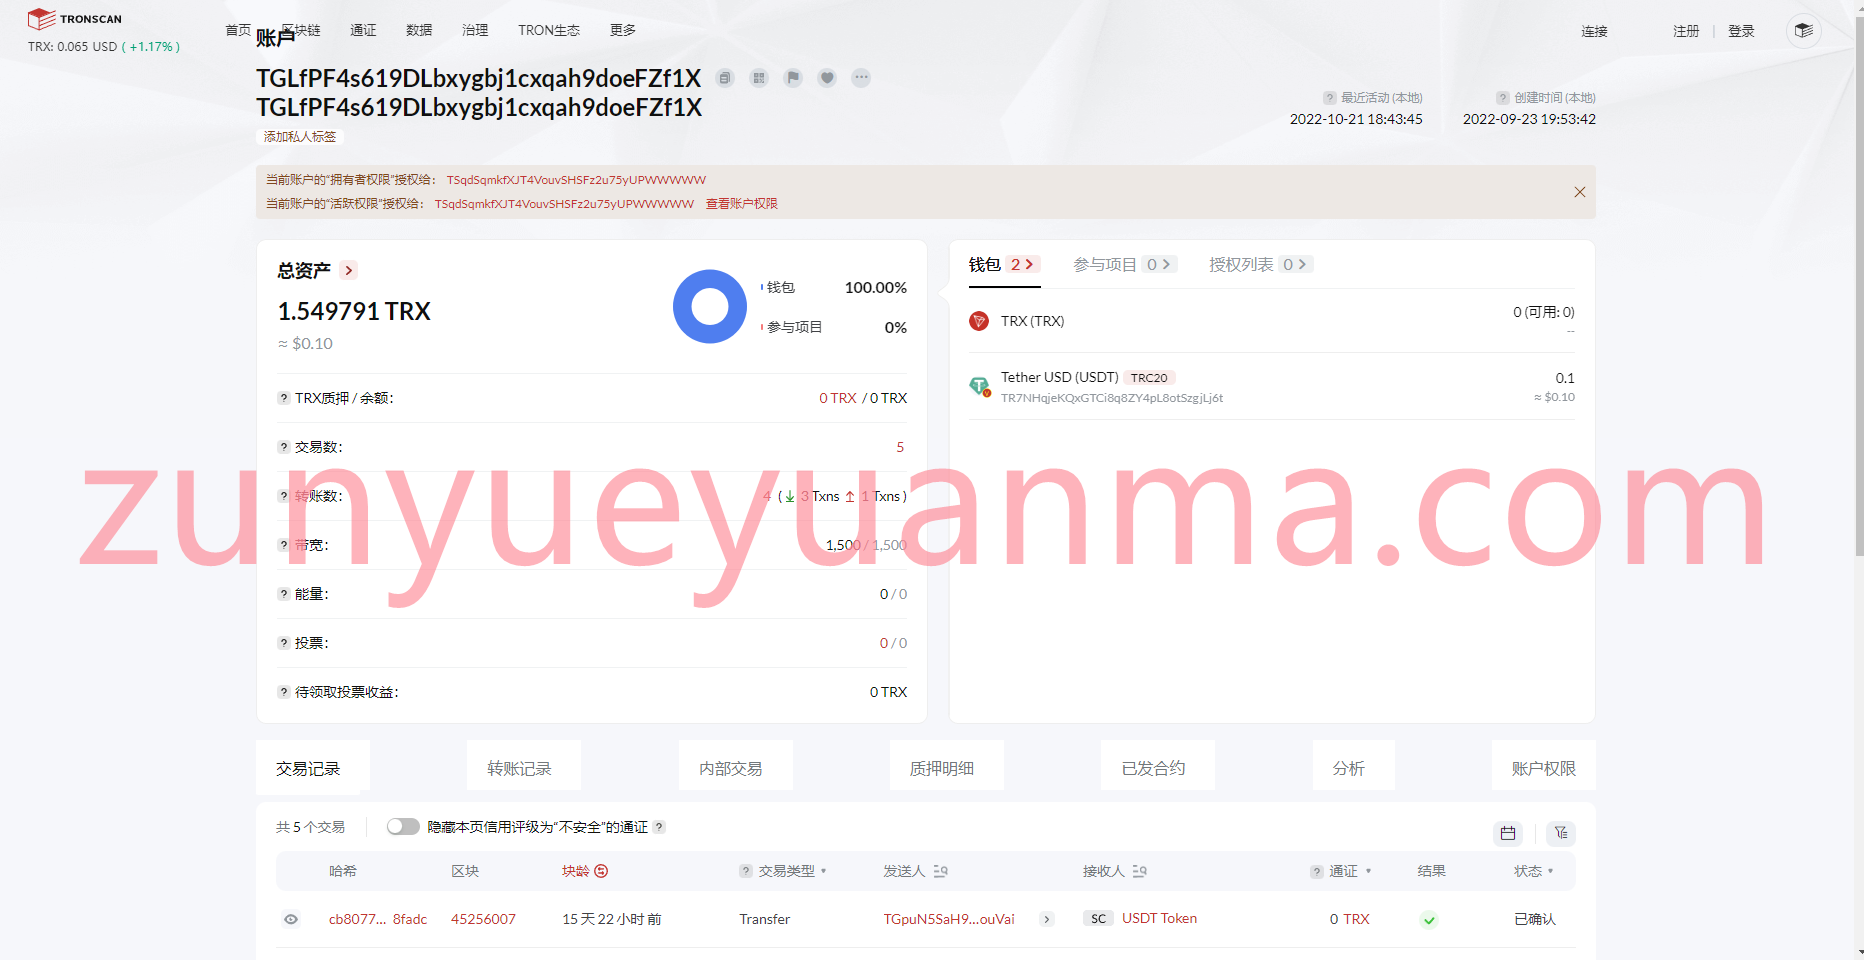
Task: Open the calendar date filter
Action: (x=1508, y=833)
